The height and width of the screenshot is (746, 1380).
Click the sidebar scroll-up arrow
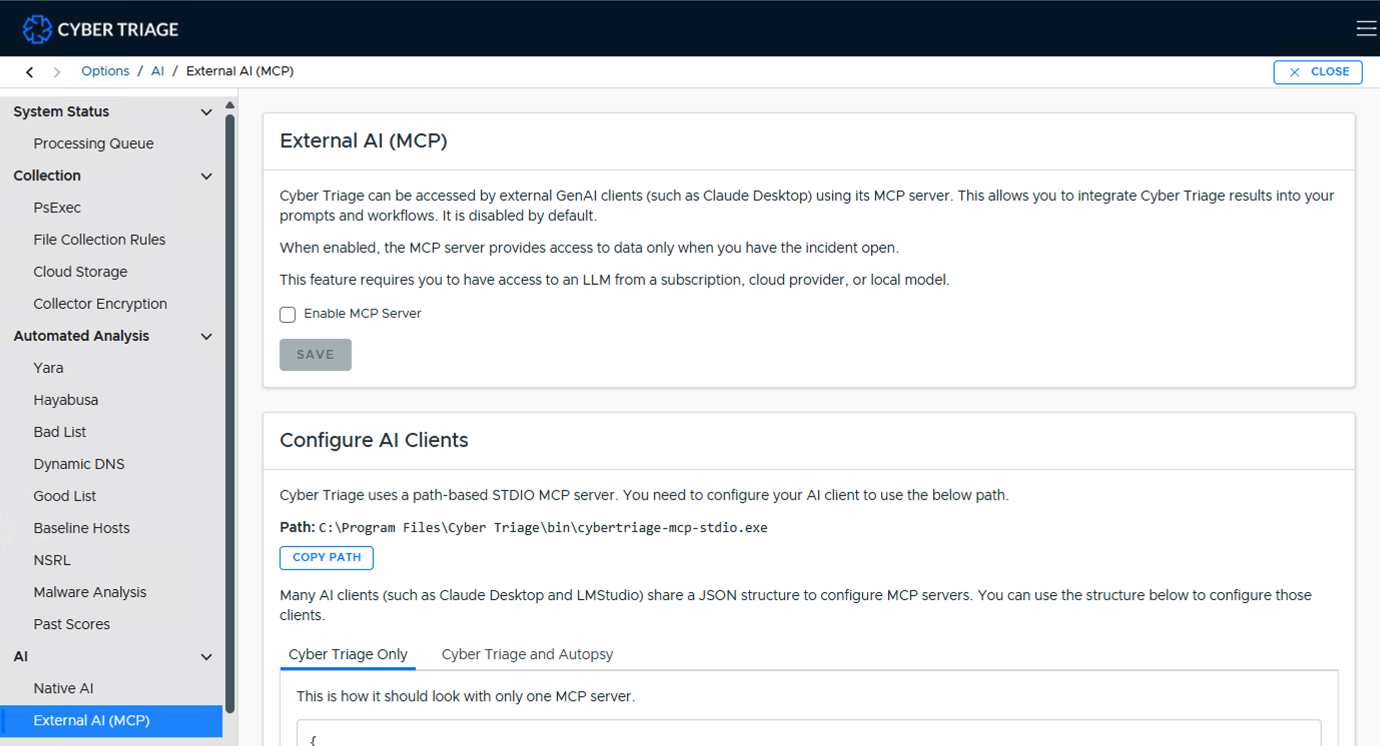pos(230,105)
